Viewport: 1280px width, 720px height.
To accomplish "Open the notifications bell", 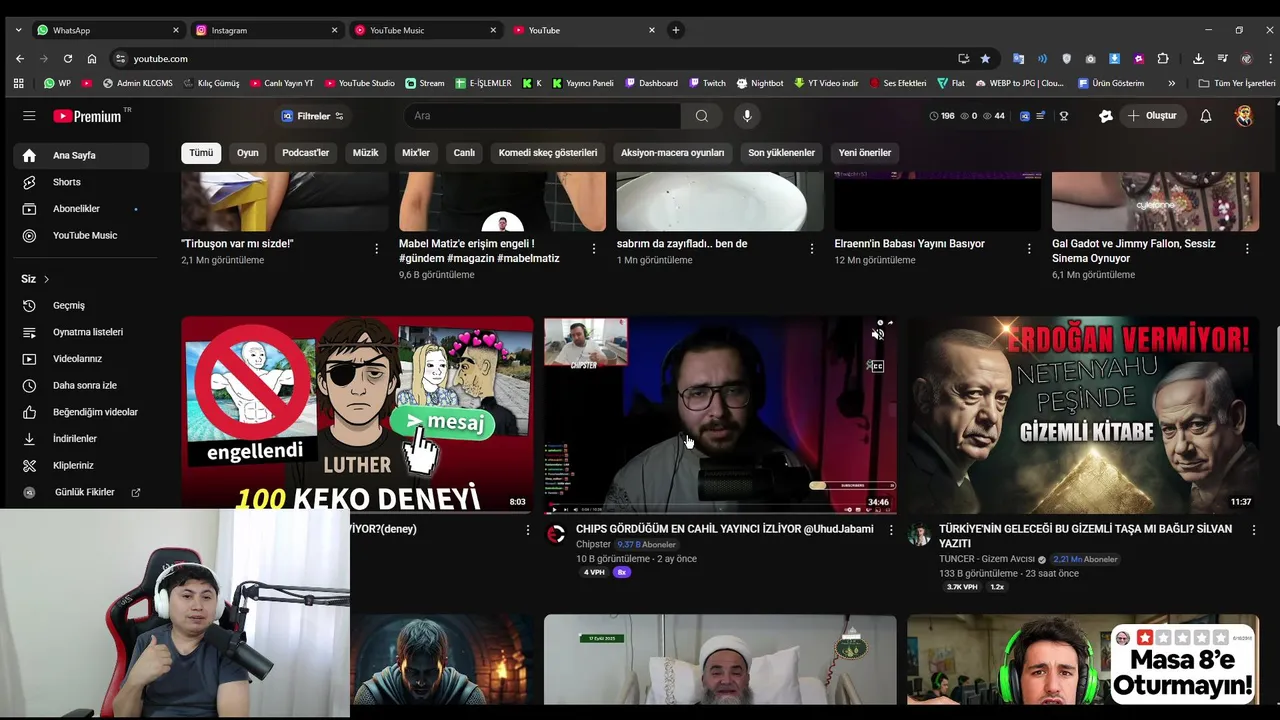I will click(x=1206, y=116).
